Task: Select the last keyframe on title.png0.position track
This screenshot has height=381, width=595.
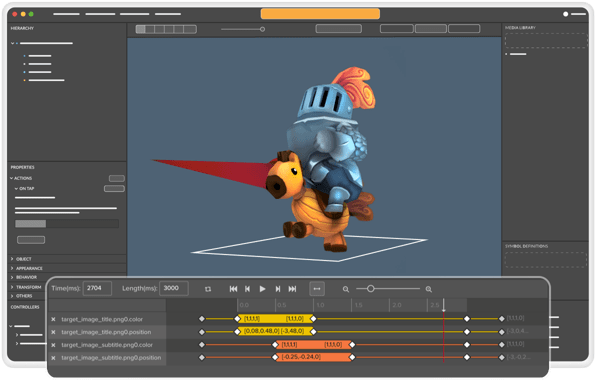Action: [x=502, y=332]
